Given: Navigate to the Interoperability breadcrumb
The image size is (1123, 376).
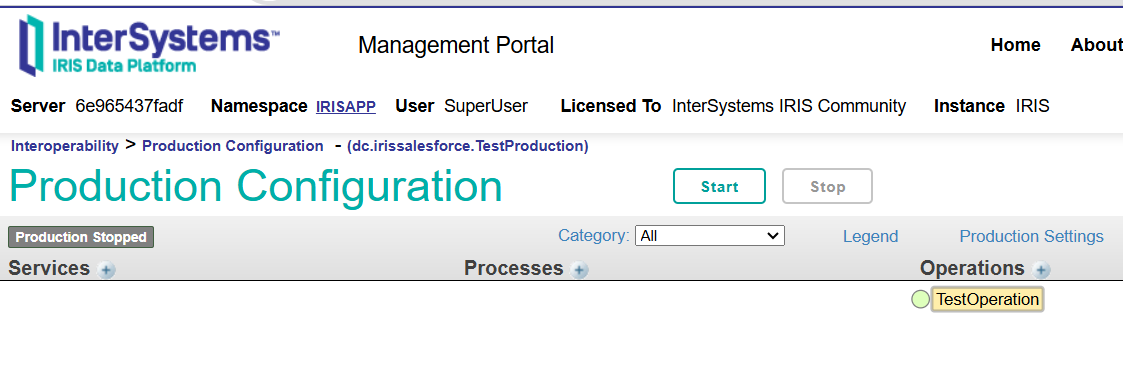Looking at the screenshot, I should (x=64, y=146).
